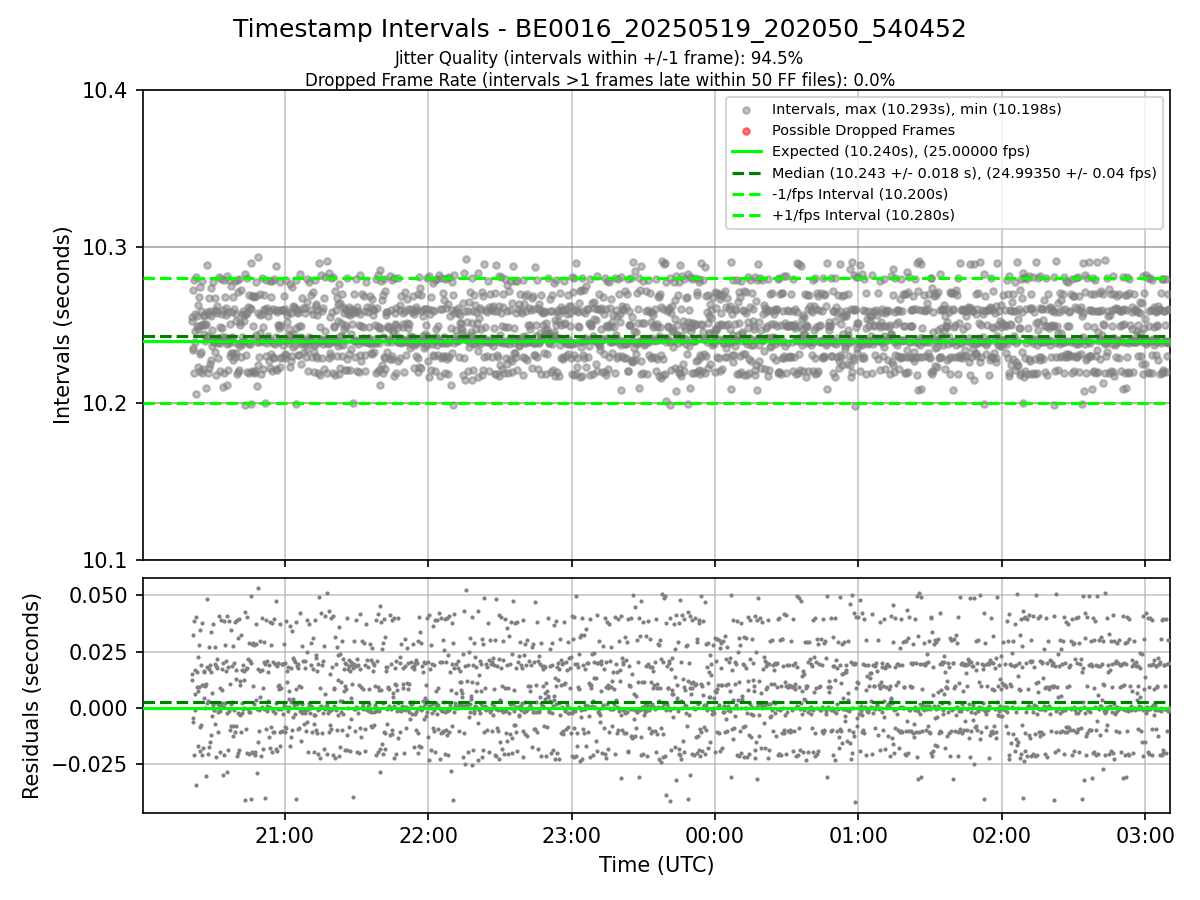Click the "Time (UTC)" x-axis label
Screen dimensions: 1200x900
[x=656, y=865]
